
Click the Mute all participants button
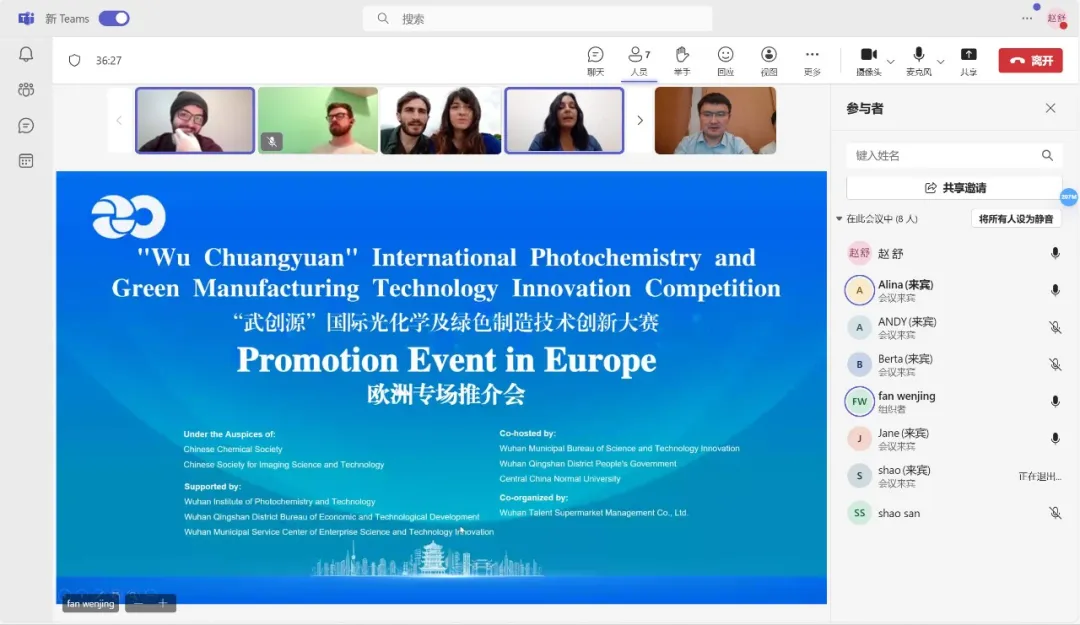[x=1016, y=219]
